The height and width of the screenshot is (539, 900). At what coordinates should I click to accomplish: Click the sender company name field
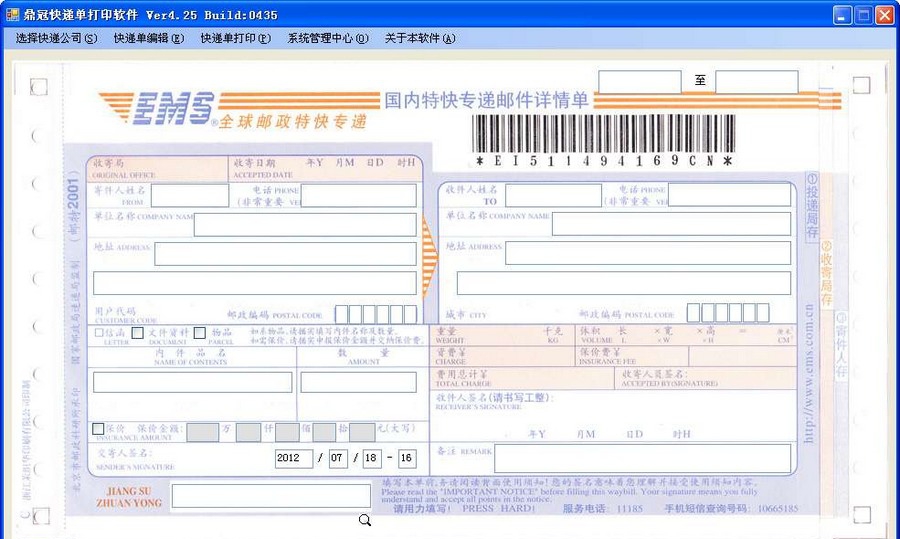tap(305, 225)
